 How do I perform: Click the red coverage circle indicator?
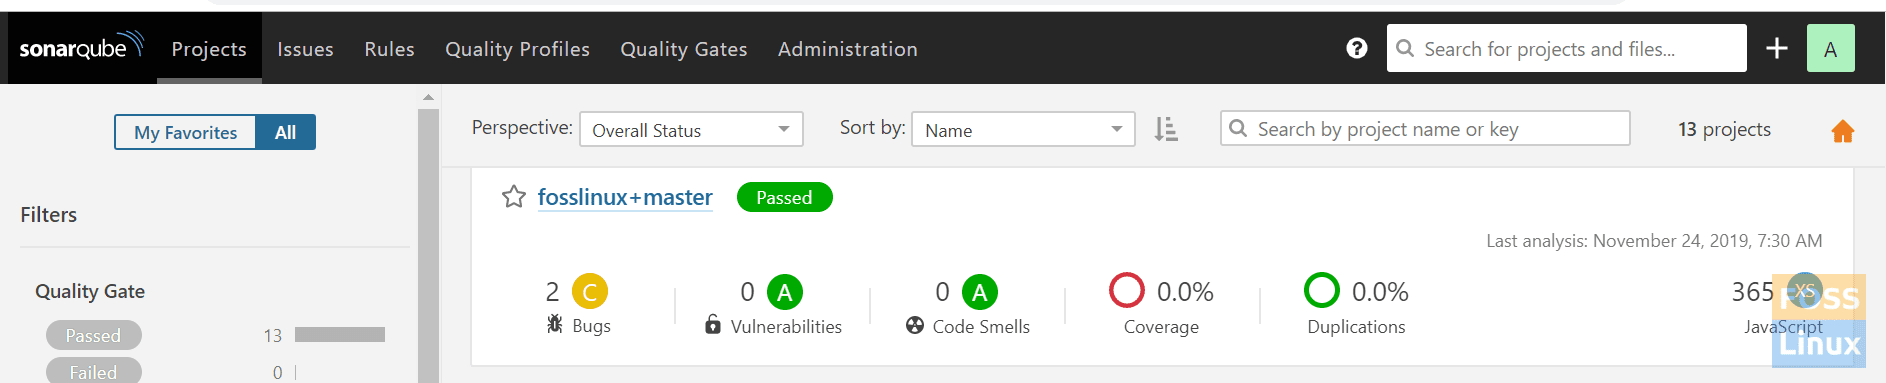[x=1127, y=290]
